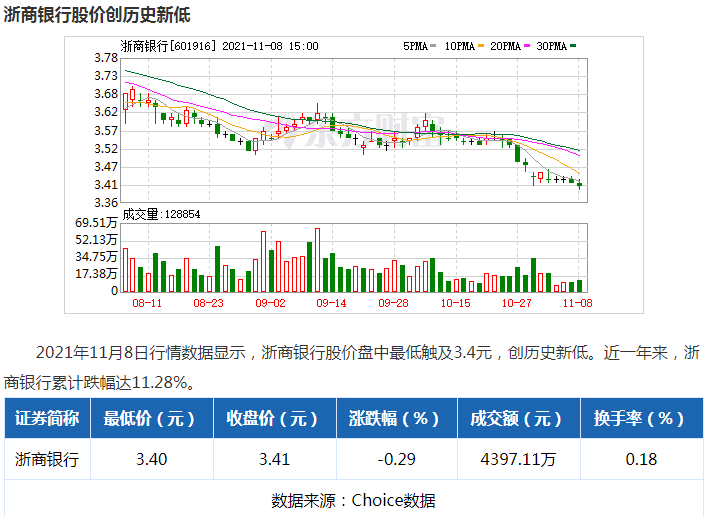The width and height of the screenshot is (705, 516).
Task: Click the change percent cell -0.29
Action: click(397, 459)
